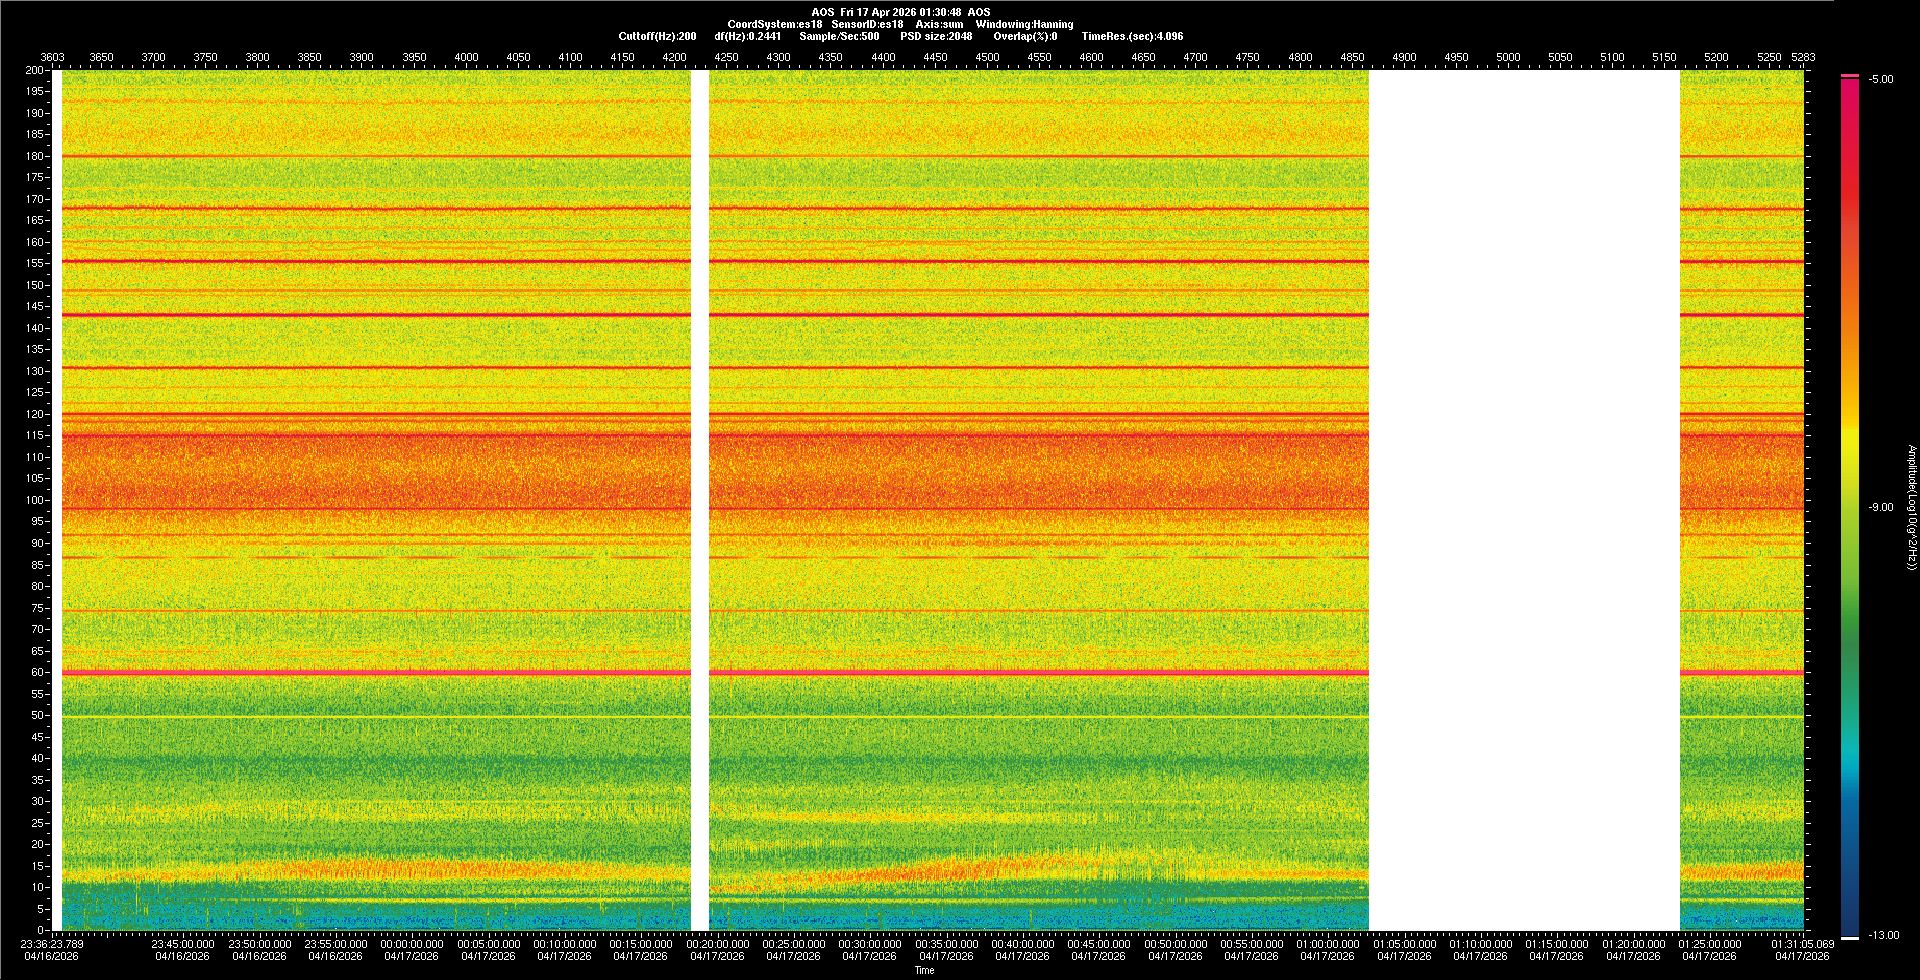Click the 60 Hz tick on frequency axis
Screen dimensions: 1920x980
(36, 672)
